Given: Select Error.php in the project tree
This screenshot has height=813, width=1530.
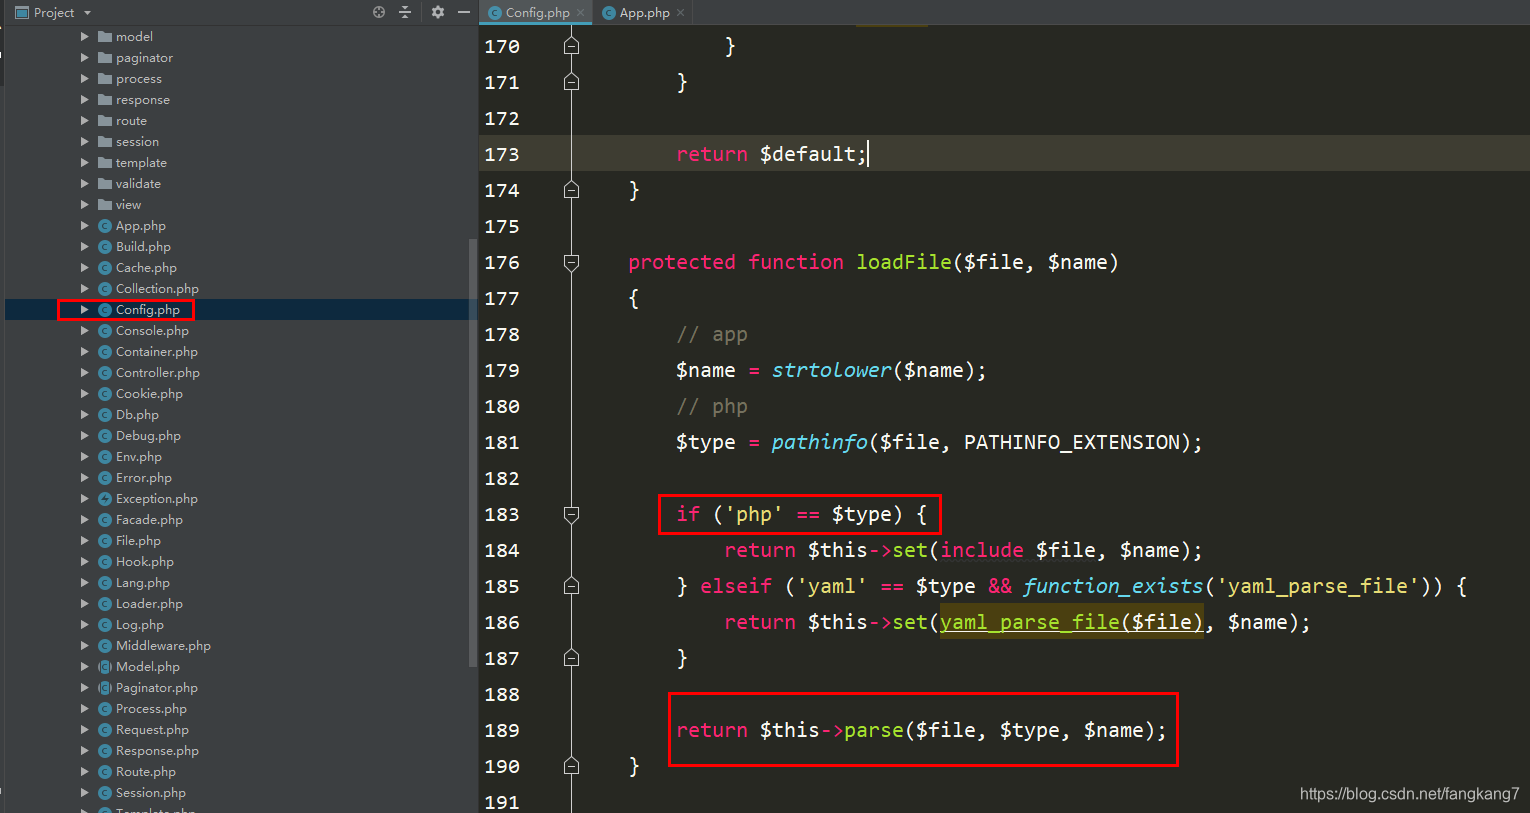Looking at the screenshot, I should pos(144,478).
